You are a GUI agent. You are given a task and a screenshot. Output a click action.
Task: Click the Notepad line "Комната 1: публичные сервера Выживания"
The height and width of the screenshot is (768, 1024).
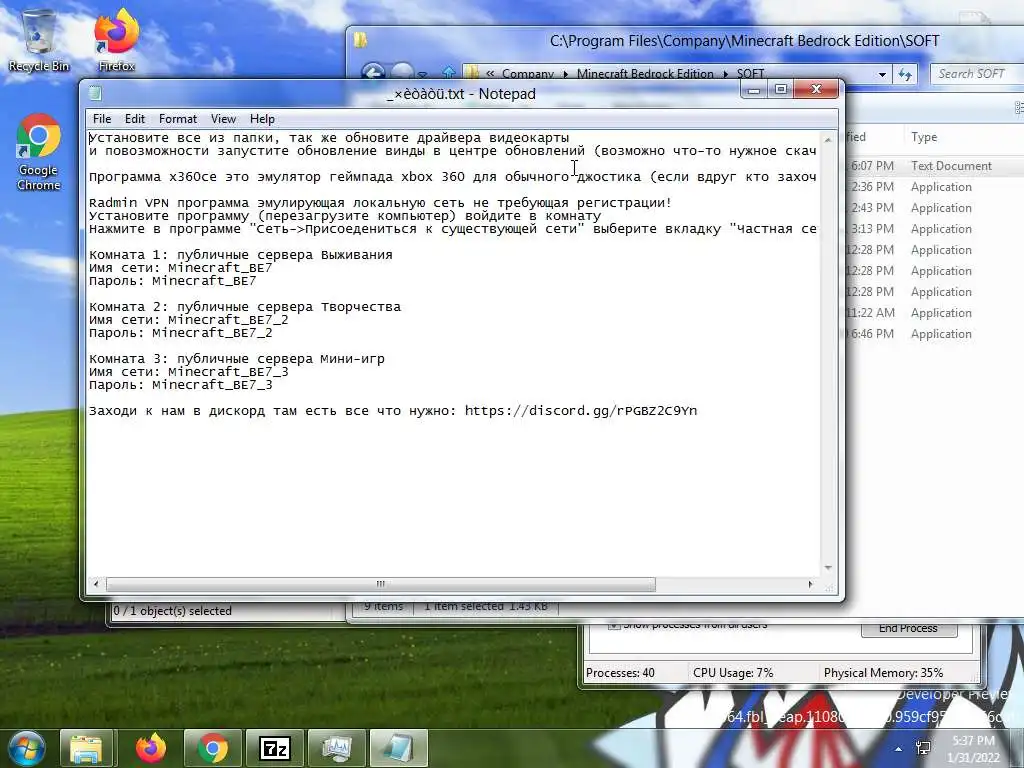pos(240,255)
